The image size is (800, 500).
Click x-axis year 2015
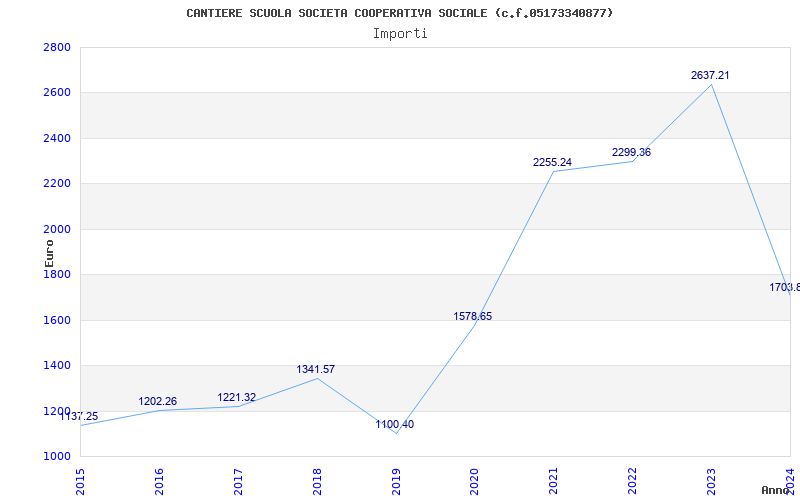click(80, 482)
